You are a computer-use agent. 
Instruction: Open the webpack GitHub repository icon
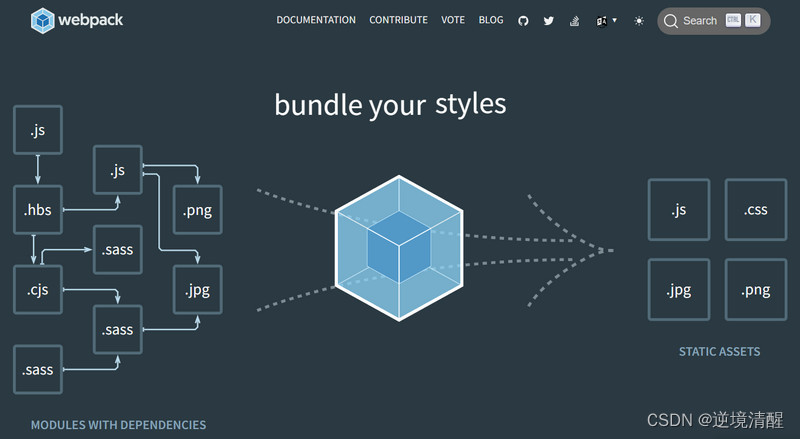[523, 21]
